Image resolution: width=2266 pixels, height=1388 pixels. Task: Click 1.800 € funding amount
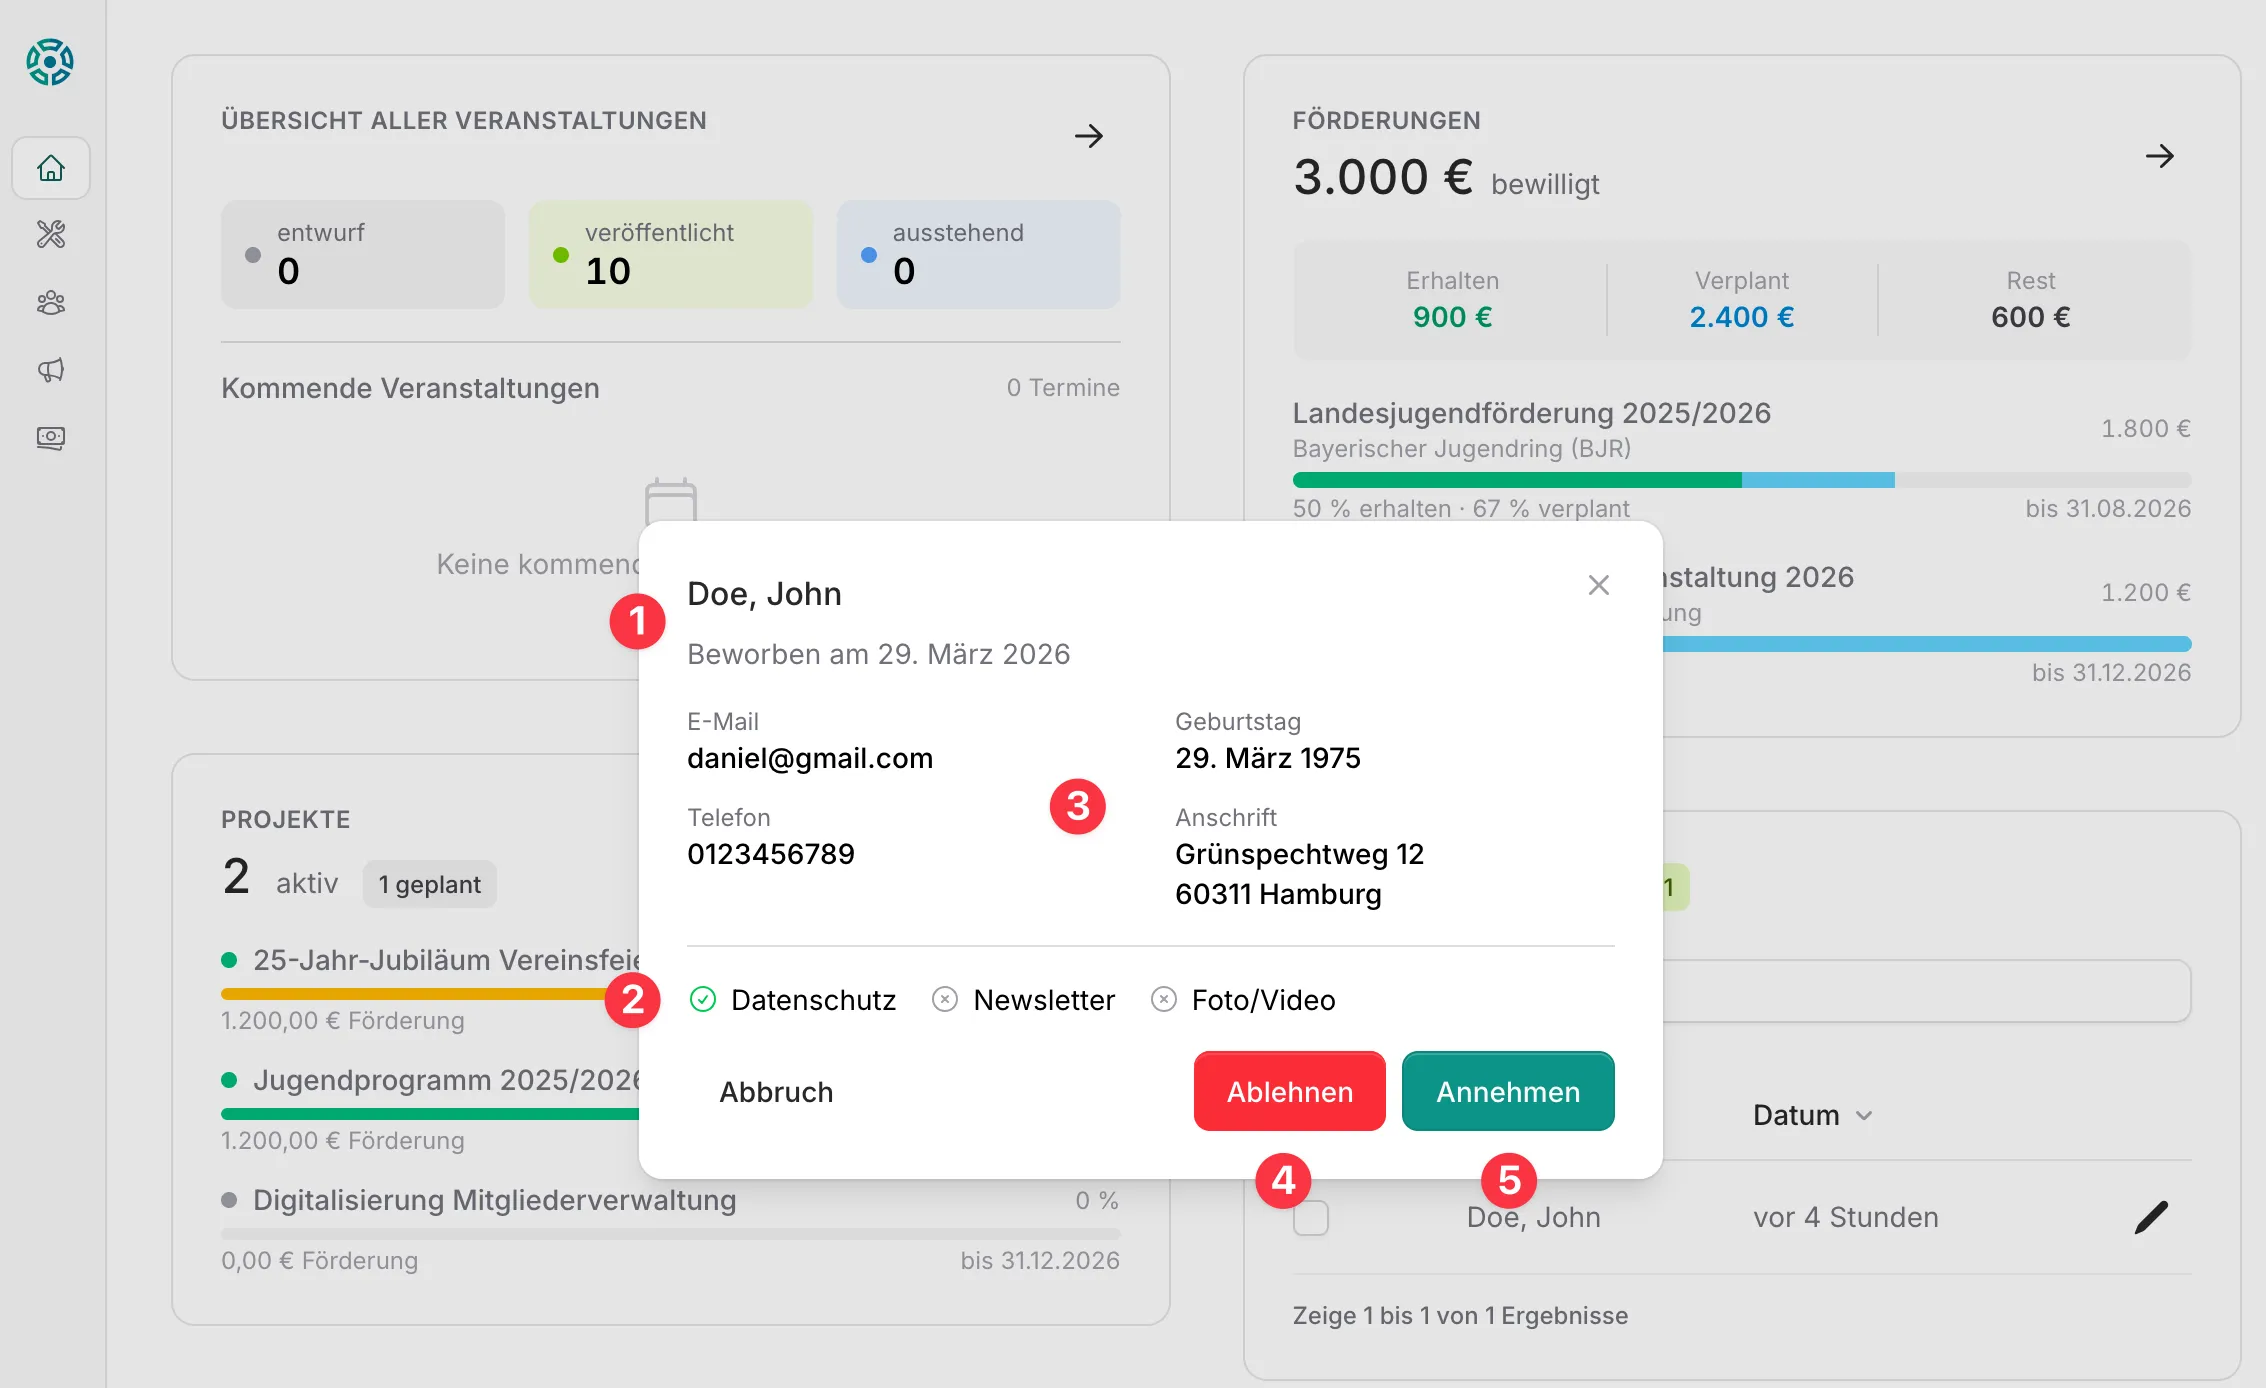click(x=2146, y=428)
